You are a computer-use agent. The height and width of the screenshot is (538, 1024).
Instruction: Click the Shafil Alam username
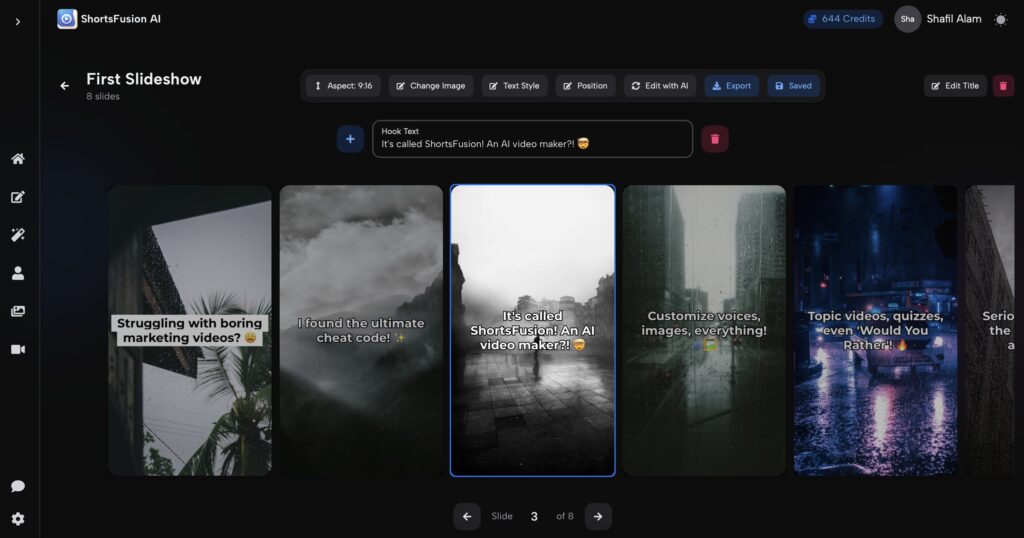coord(953,19)
